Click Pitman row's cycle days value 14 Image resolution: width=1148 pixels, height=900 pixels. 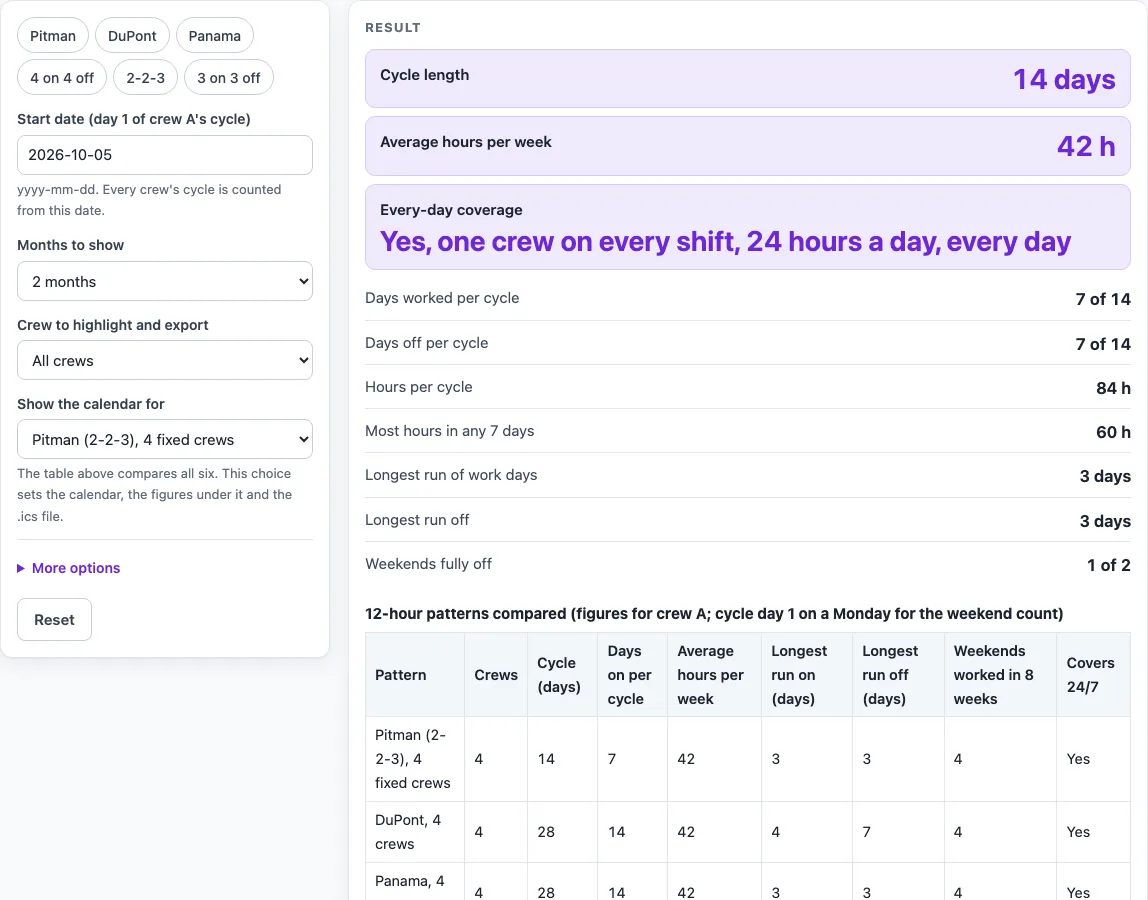click(546, 759)
